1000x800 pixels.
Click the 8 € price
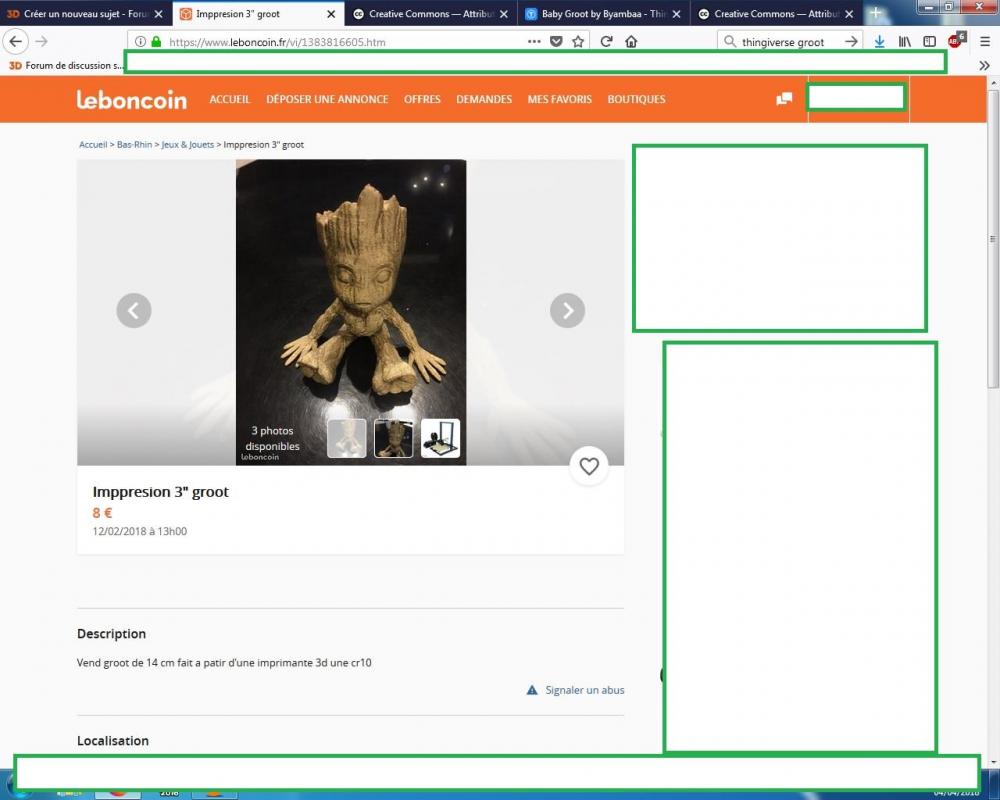(102, 513)
